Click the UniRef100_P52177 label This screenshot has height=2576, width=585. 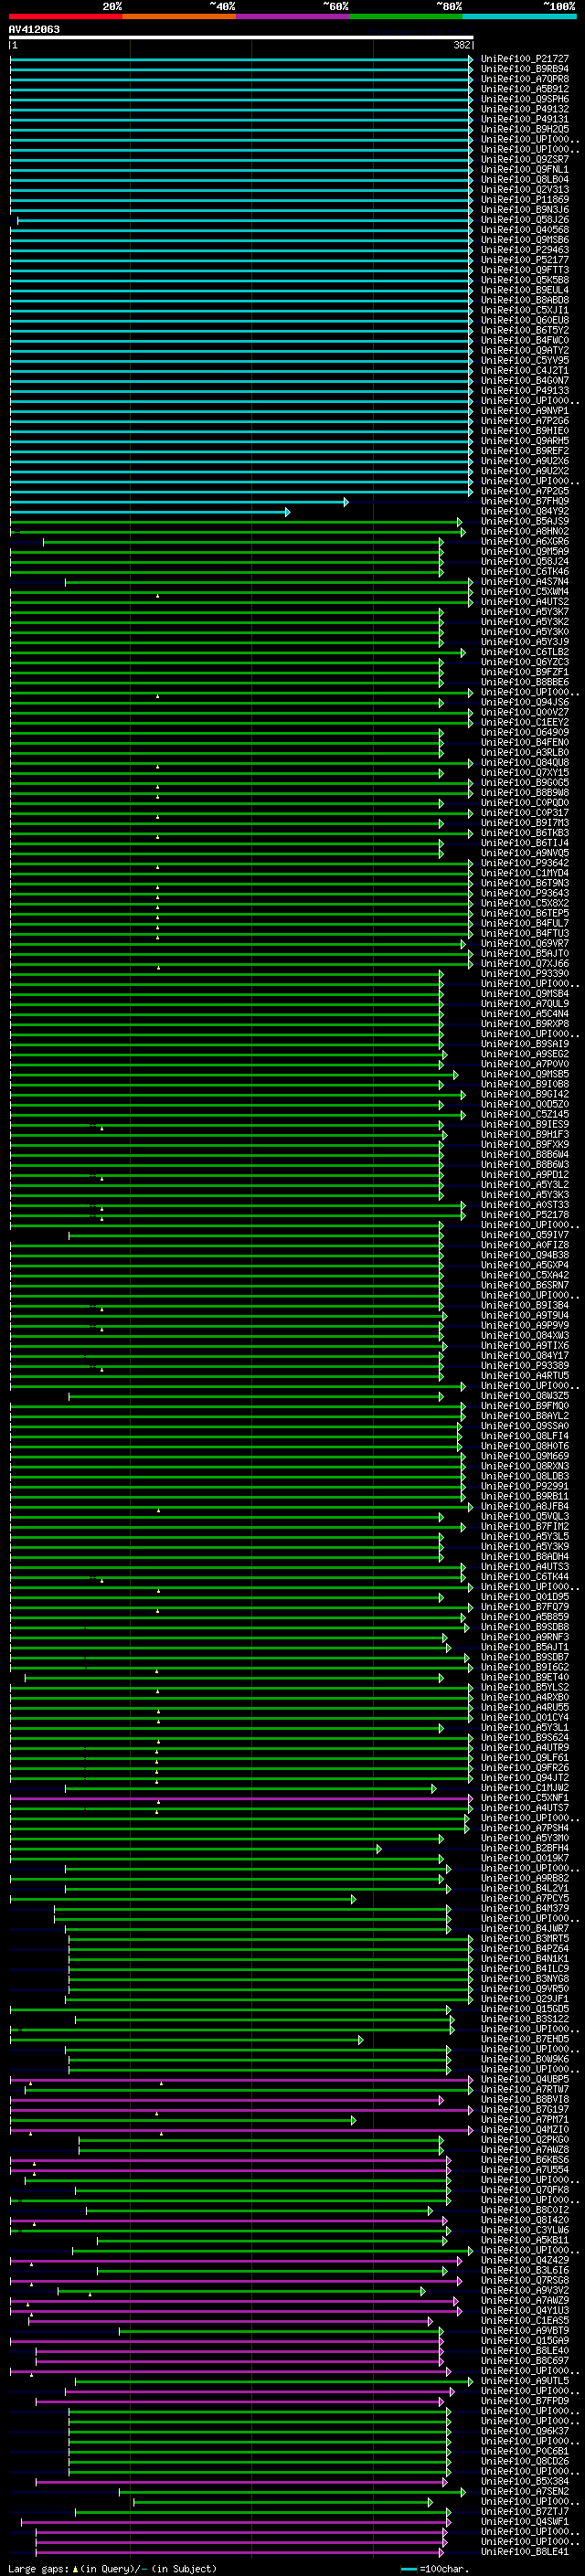tap(525, 260)
